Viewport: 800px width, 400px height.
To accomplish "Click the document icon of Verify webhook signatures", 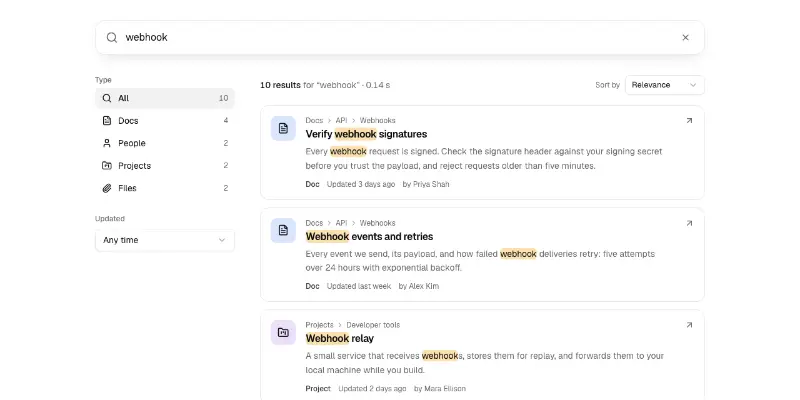I will tap(283, 128).
